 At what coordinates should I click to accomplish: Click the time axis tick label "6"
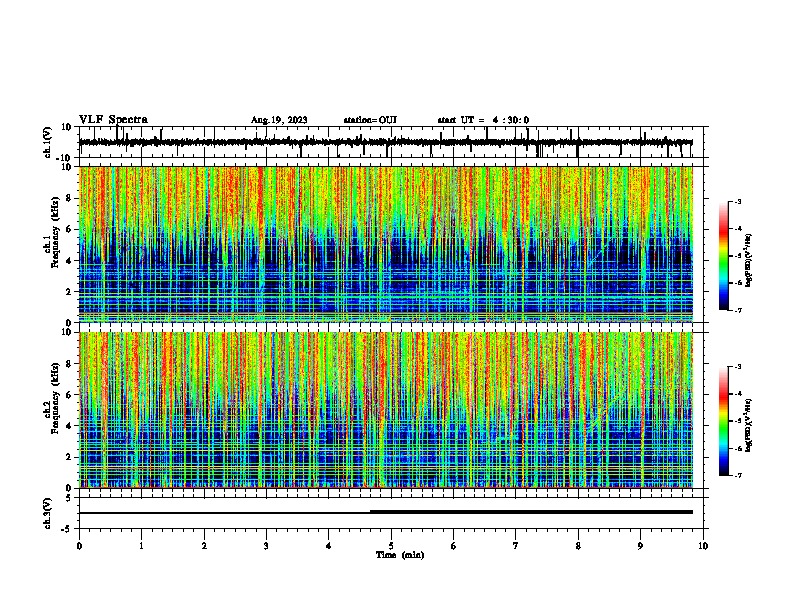click(454, 546)
